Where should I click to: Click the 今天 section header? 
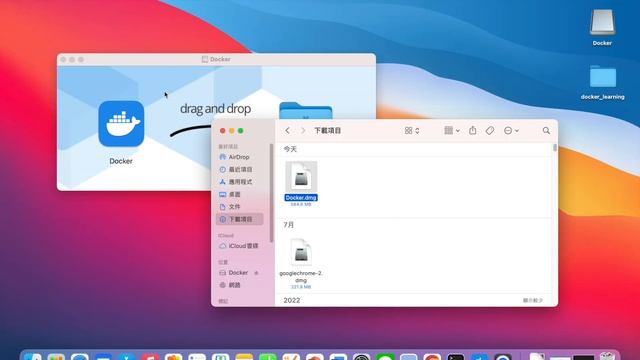290,149
